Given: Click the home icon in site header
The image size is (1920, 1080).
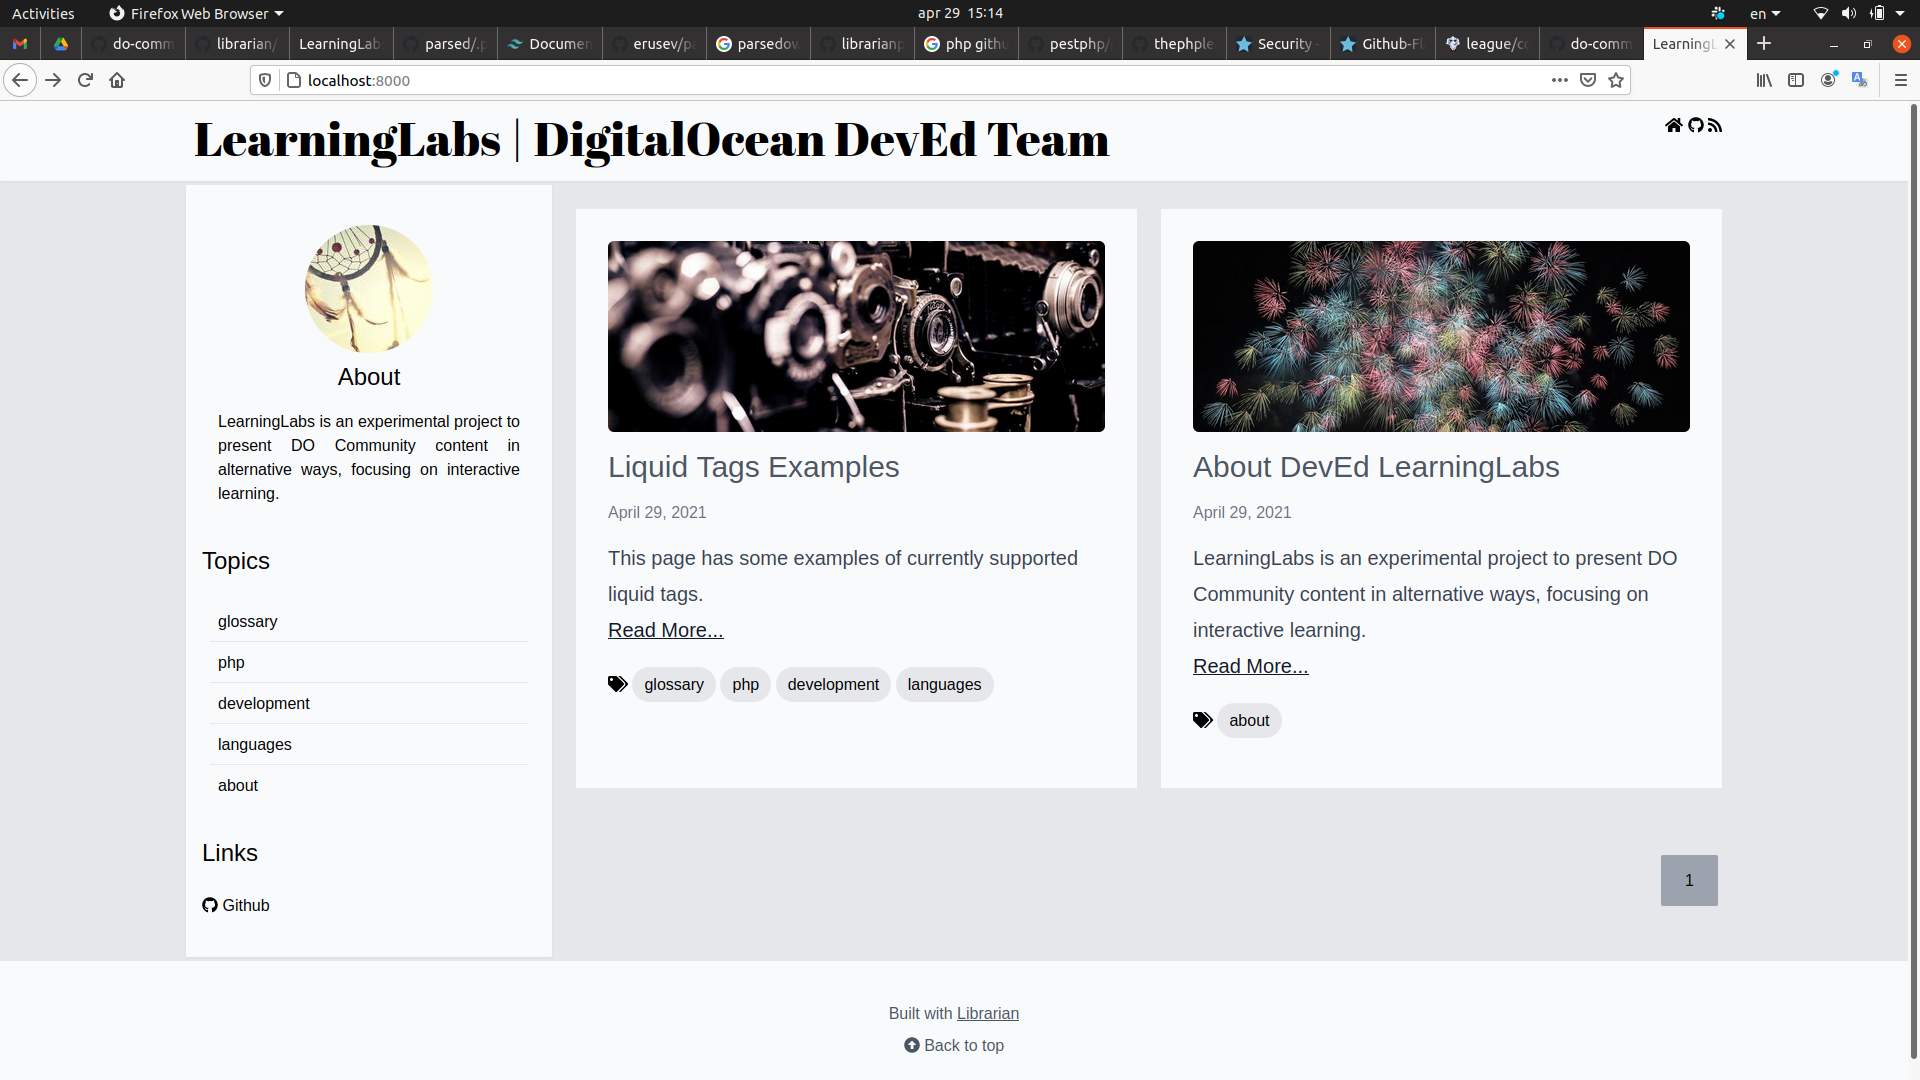Looking at the screenshot, I should tap(1673, 125).
